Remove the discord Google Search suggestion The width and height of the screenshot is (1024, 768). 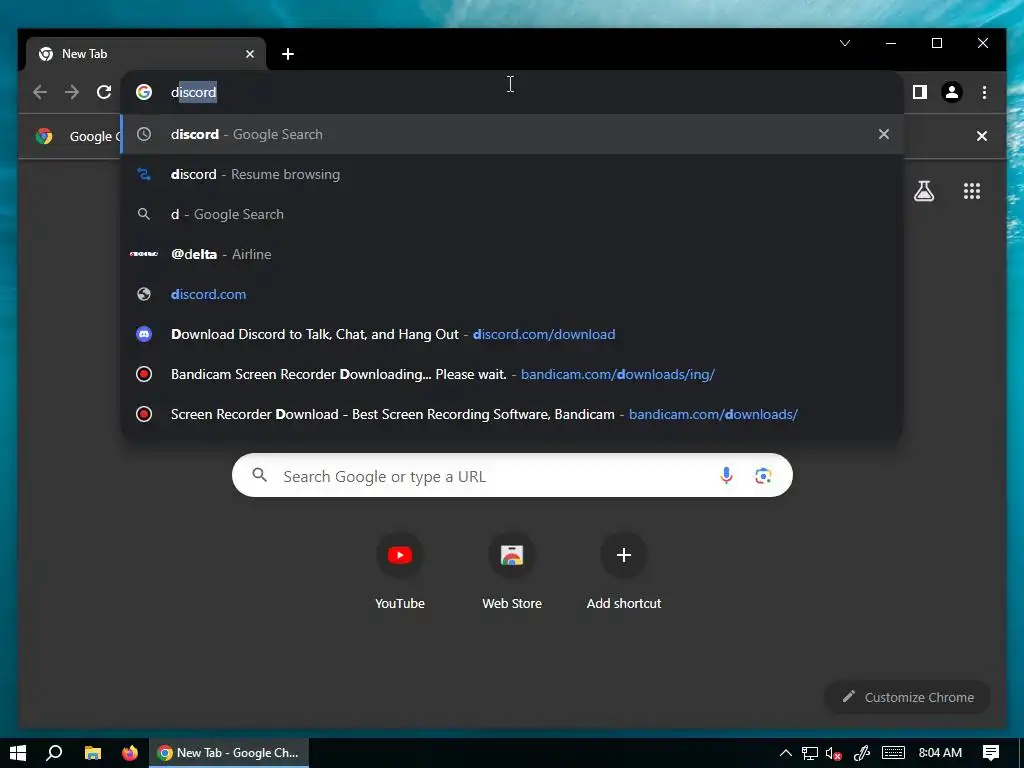pyautogui.click(x=884, y=135)
